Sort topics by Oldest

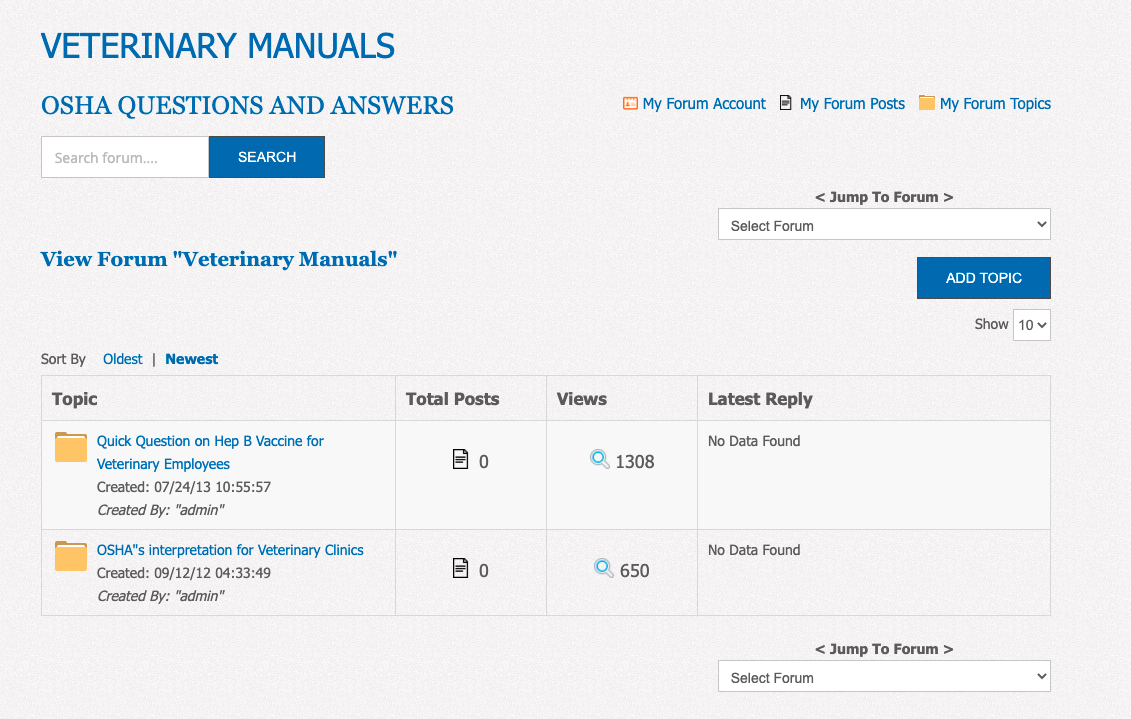(x=123, y=359)
